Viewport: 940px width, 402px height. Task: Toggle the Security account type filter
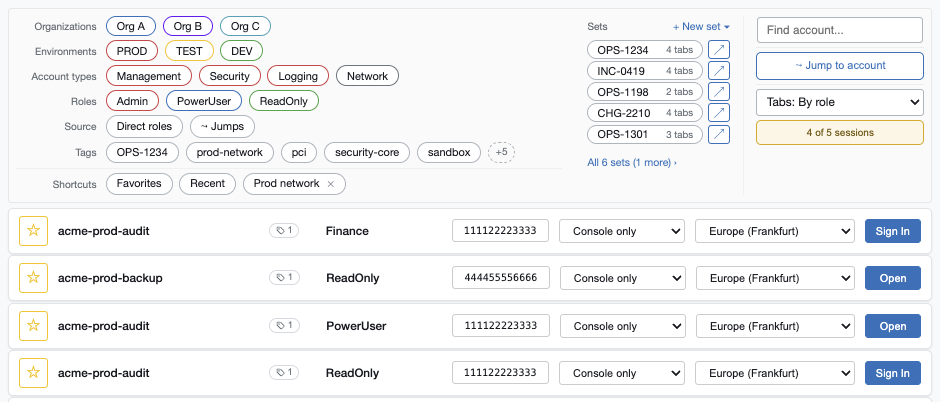[230, 76]
